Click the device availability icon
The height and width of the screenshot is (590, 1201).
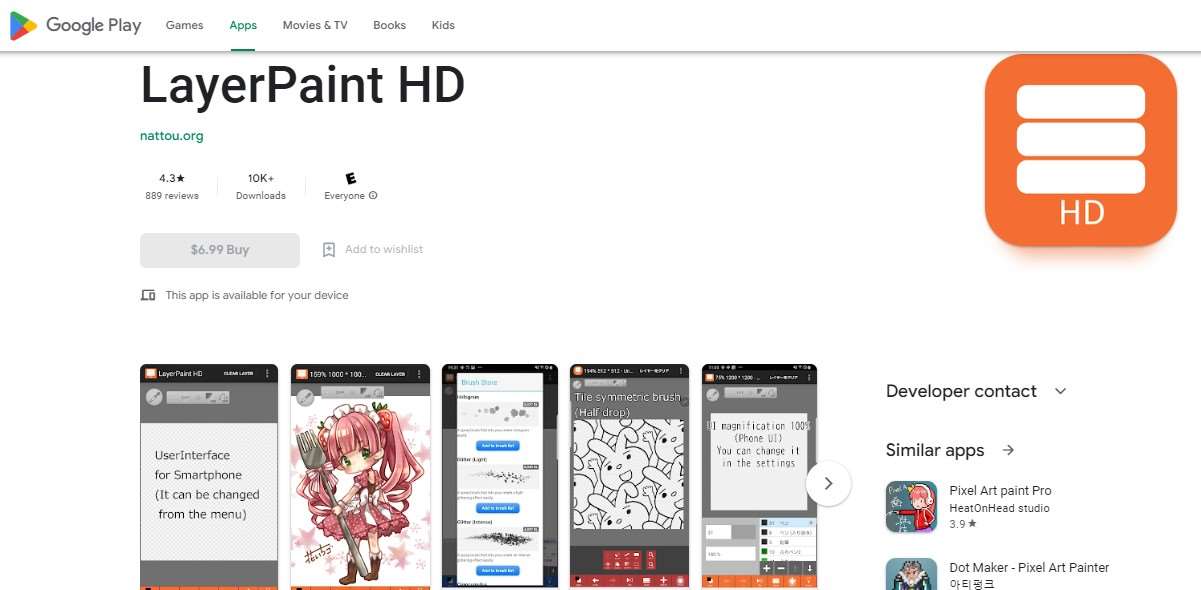pyautogui.click(x=148, y=295)
